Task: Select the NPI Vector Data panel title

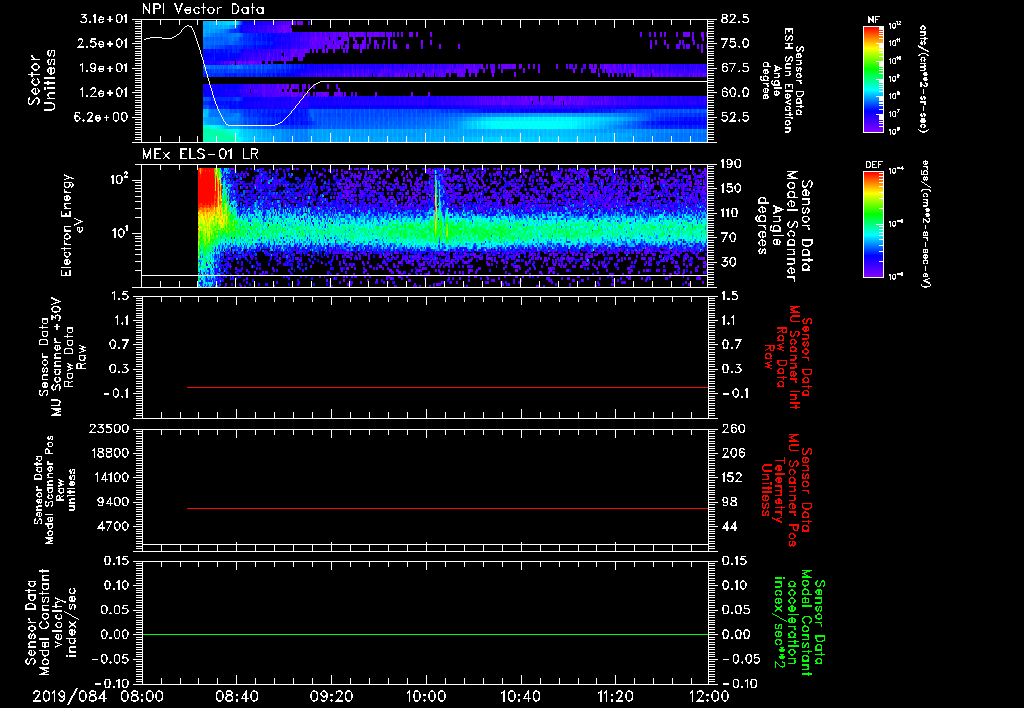Action: (x=203, y=8)
